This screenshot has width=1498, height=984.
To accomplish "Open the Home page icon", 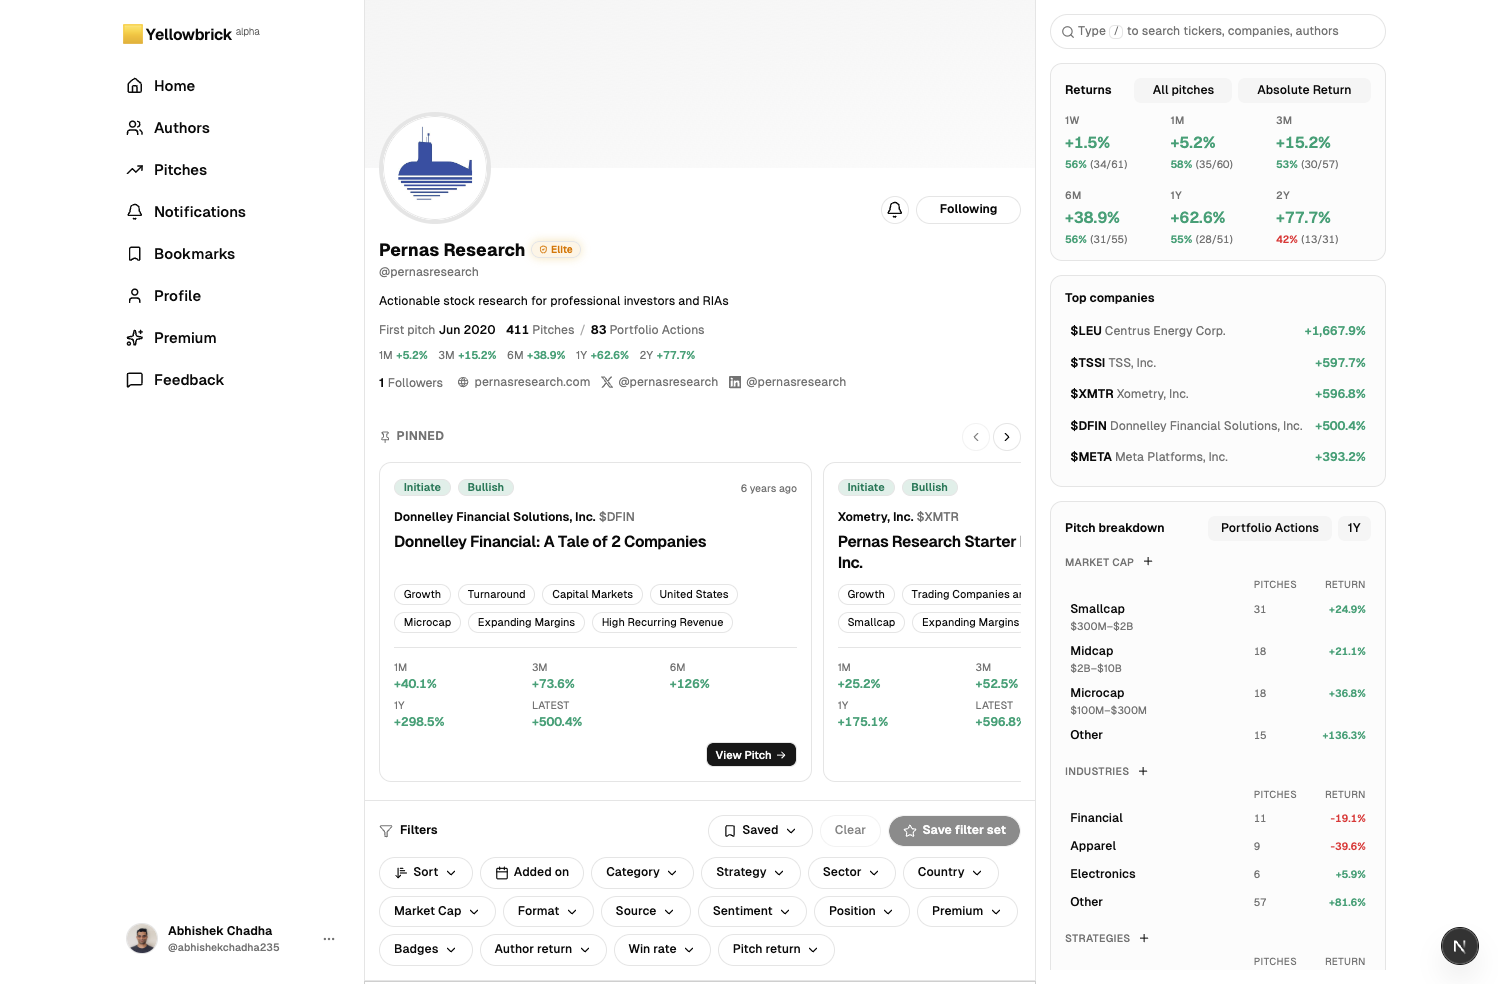I will click(x=135, y=86).
